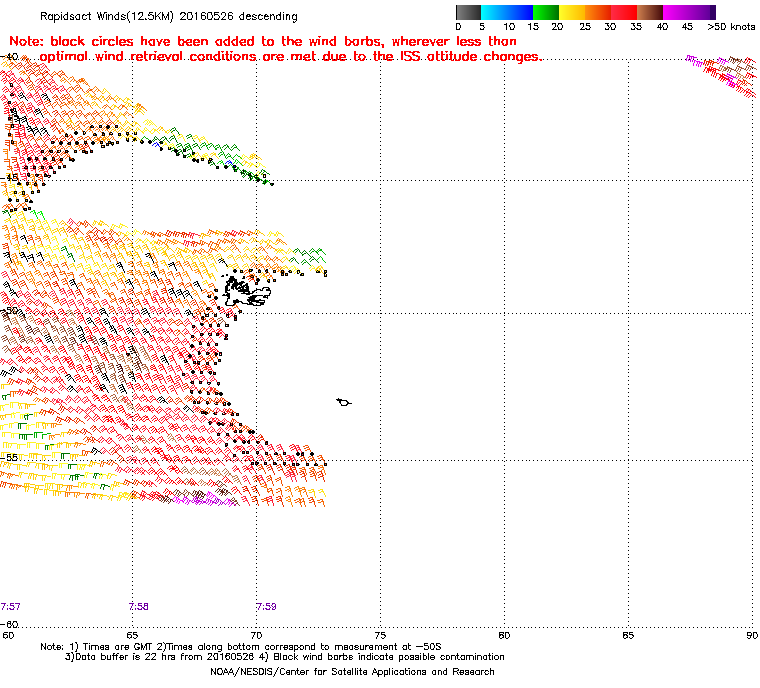Click the 7:59 time marker
This screenshot has width=760, height=688.
click(266, 607)
